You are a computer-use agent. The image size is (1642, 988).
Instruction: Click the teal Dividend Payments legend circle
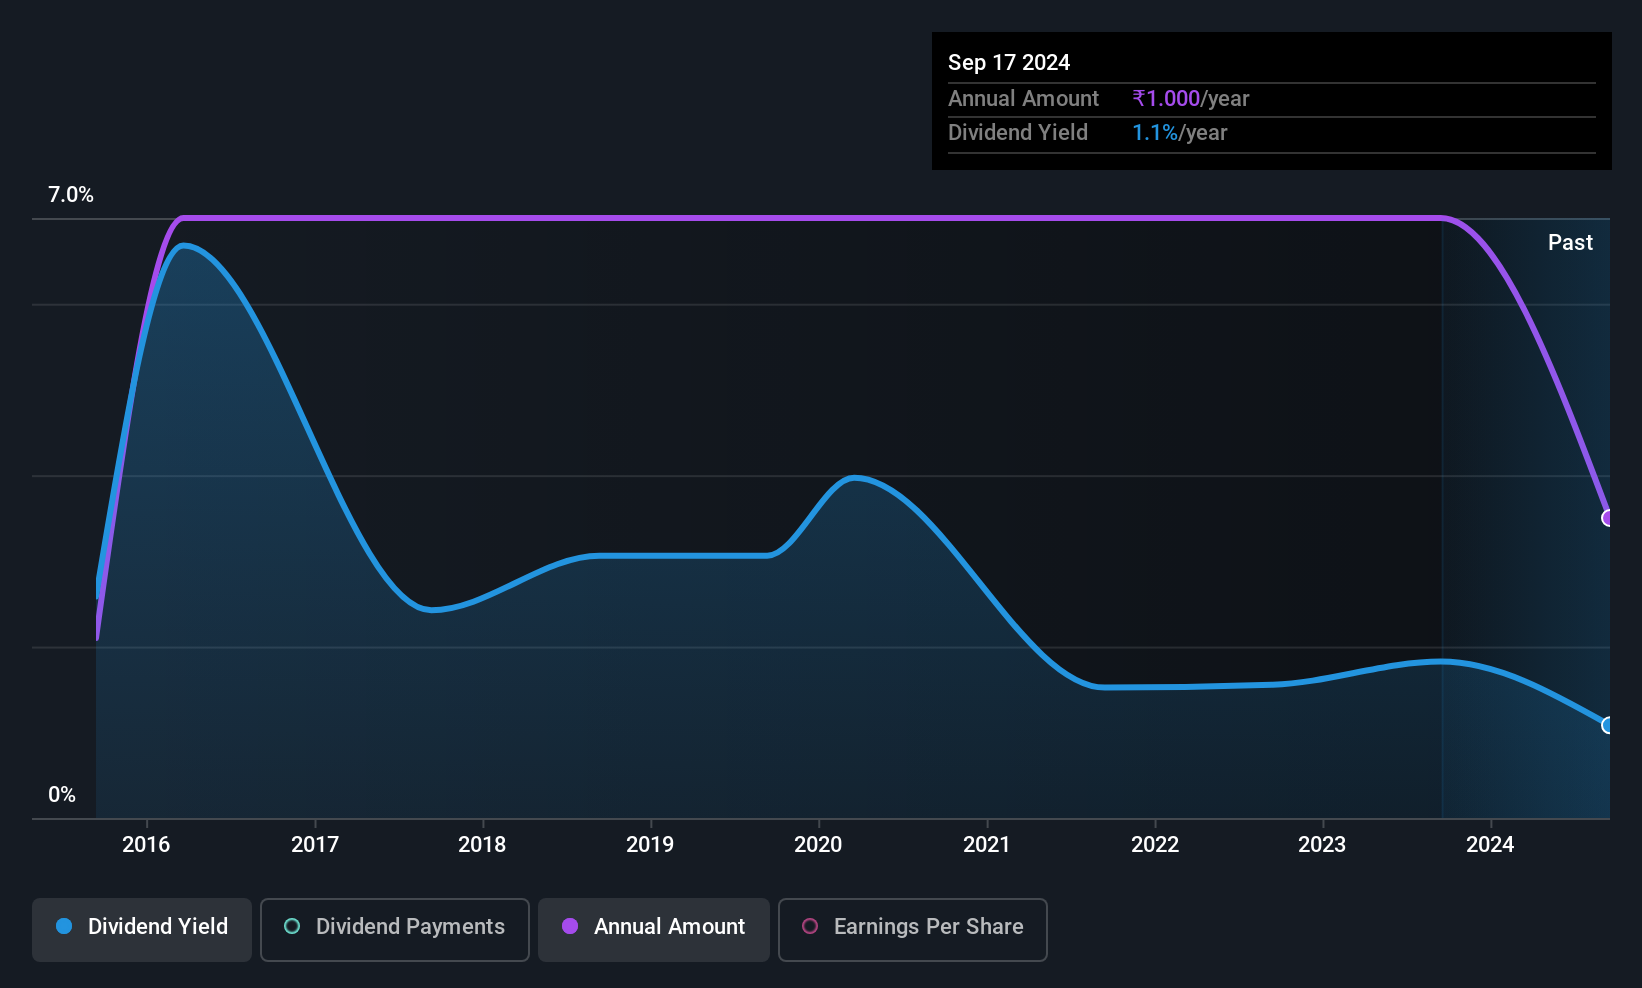pos(292,926)
